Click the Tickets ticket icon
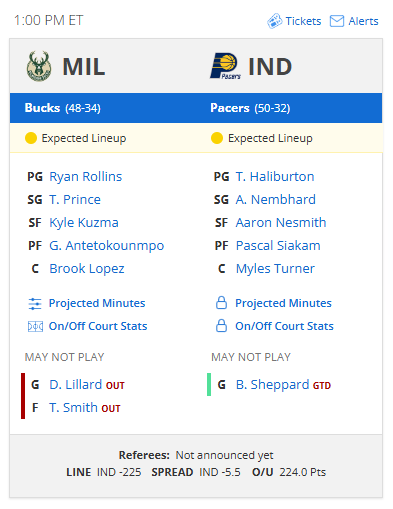Viewport: 393px width, 509px height. tap(274, 21)
